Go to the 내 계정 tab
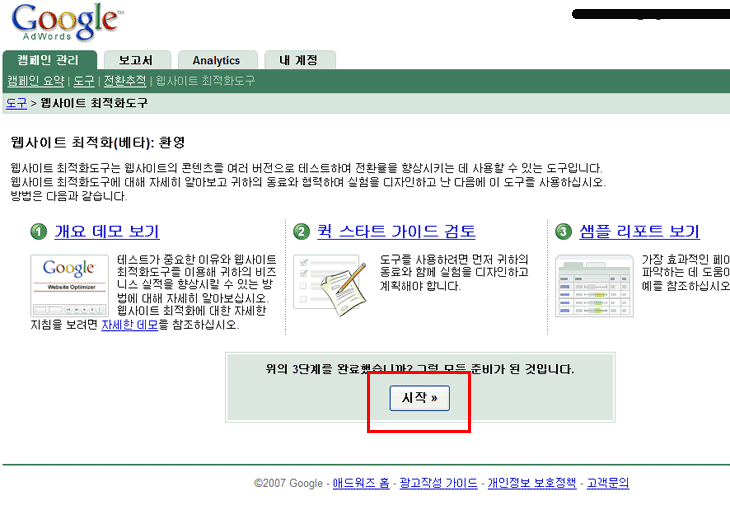This screenshot has height=506, width=730. click(299, 60)
